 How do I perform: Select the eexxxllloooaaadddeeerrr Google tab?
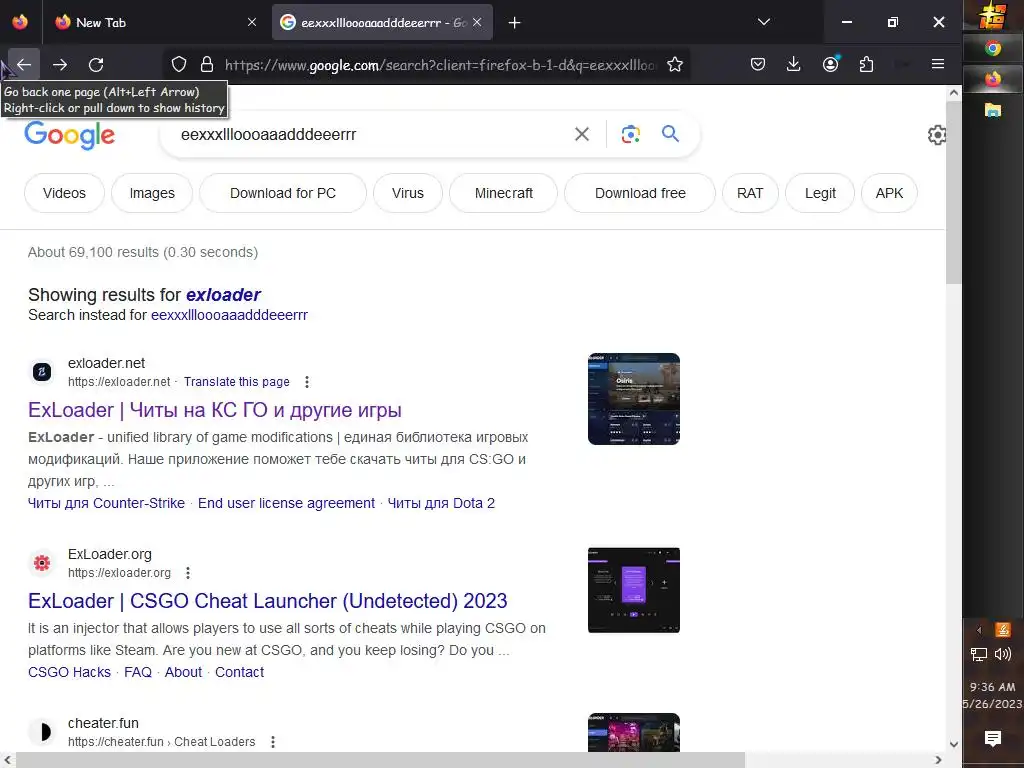click(383, 22)
